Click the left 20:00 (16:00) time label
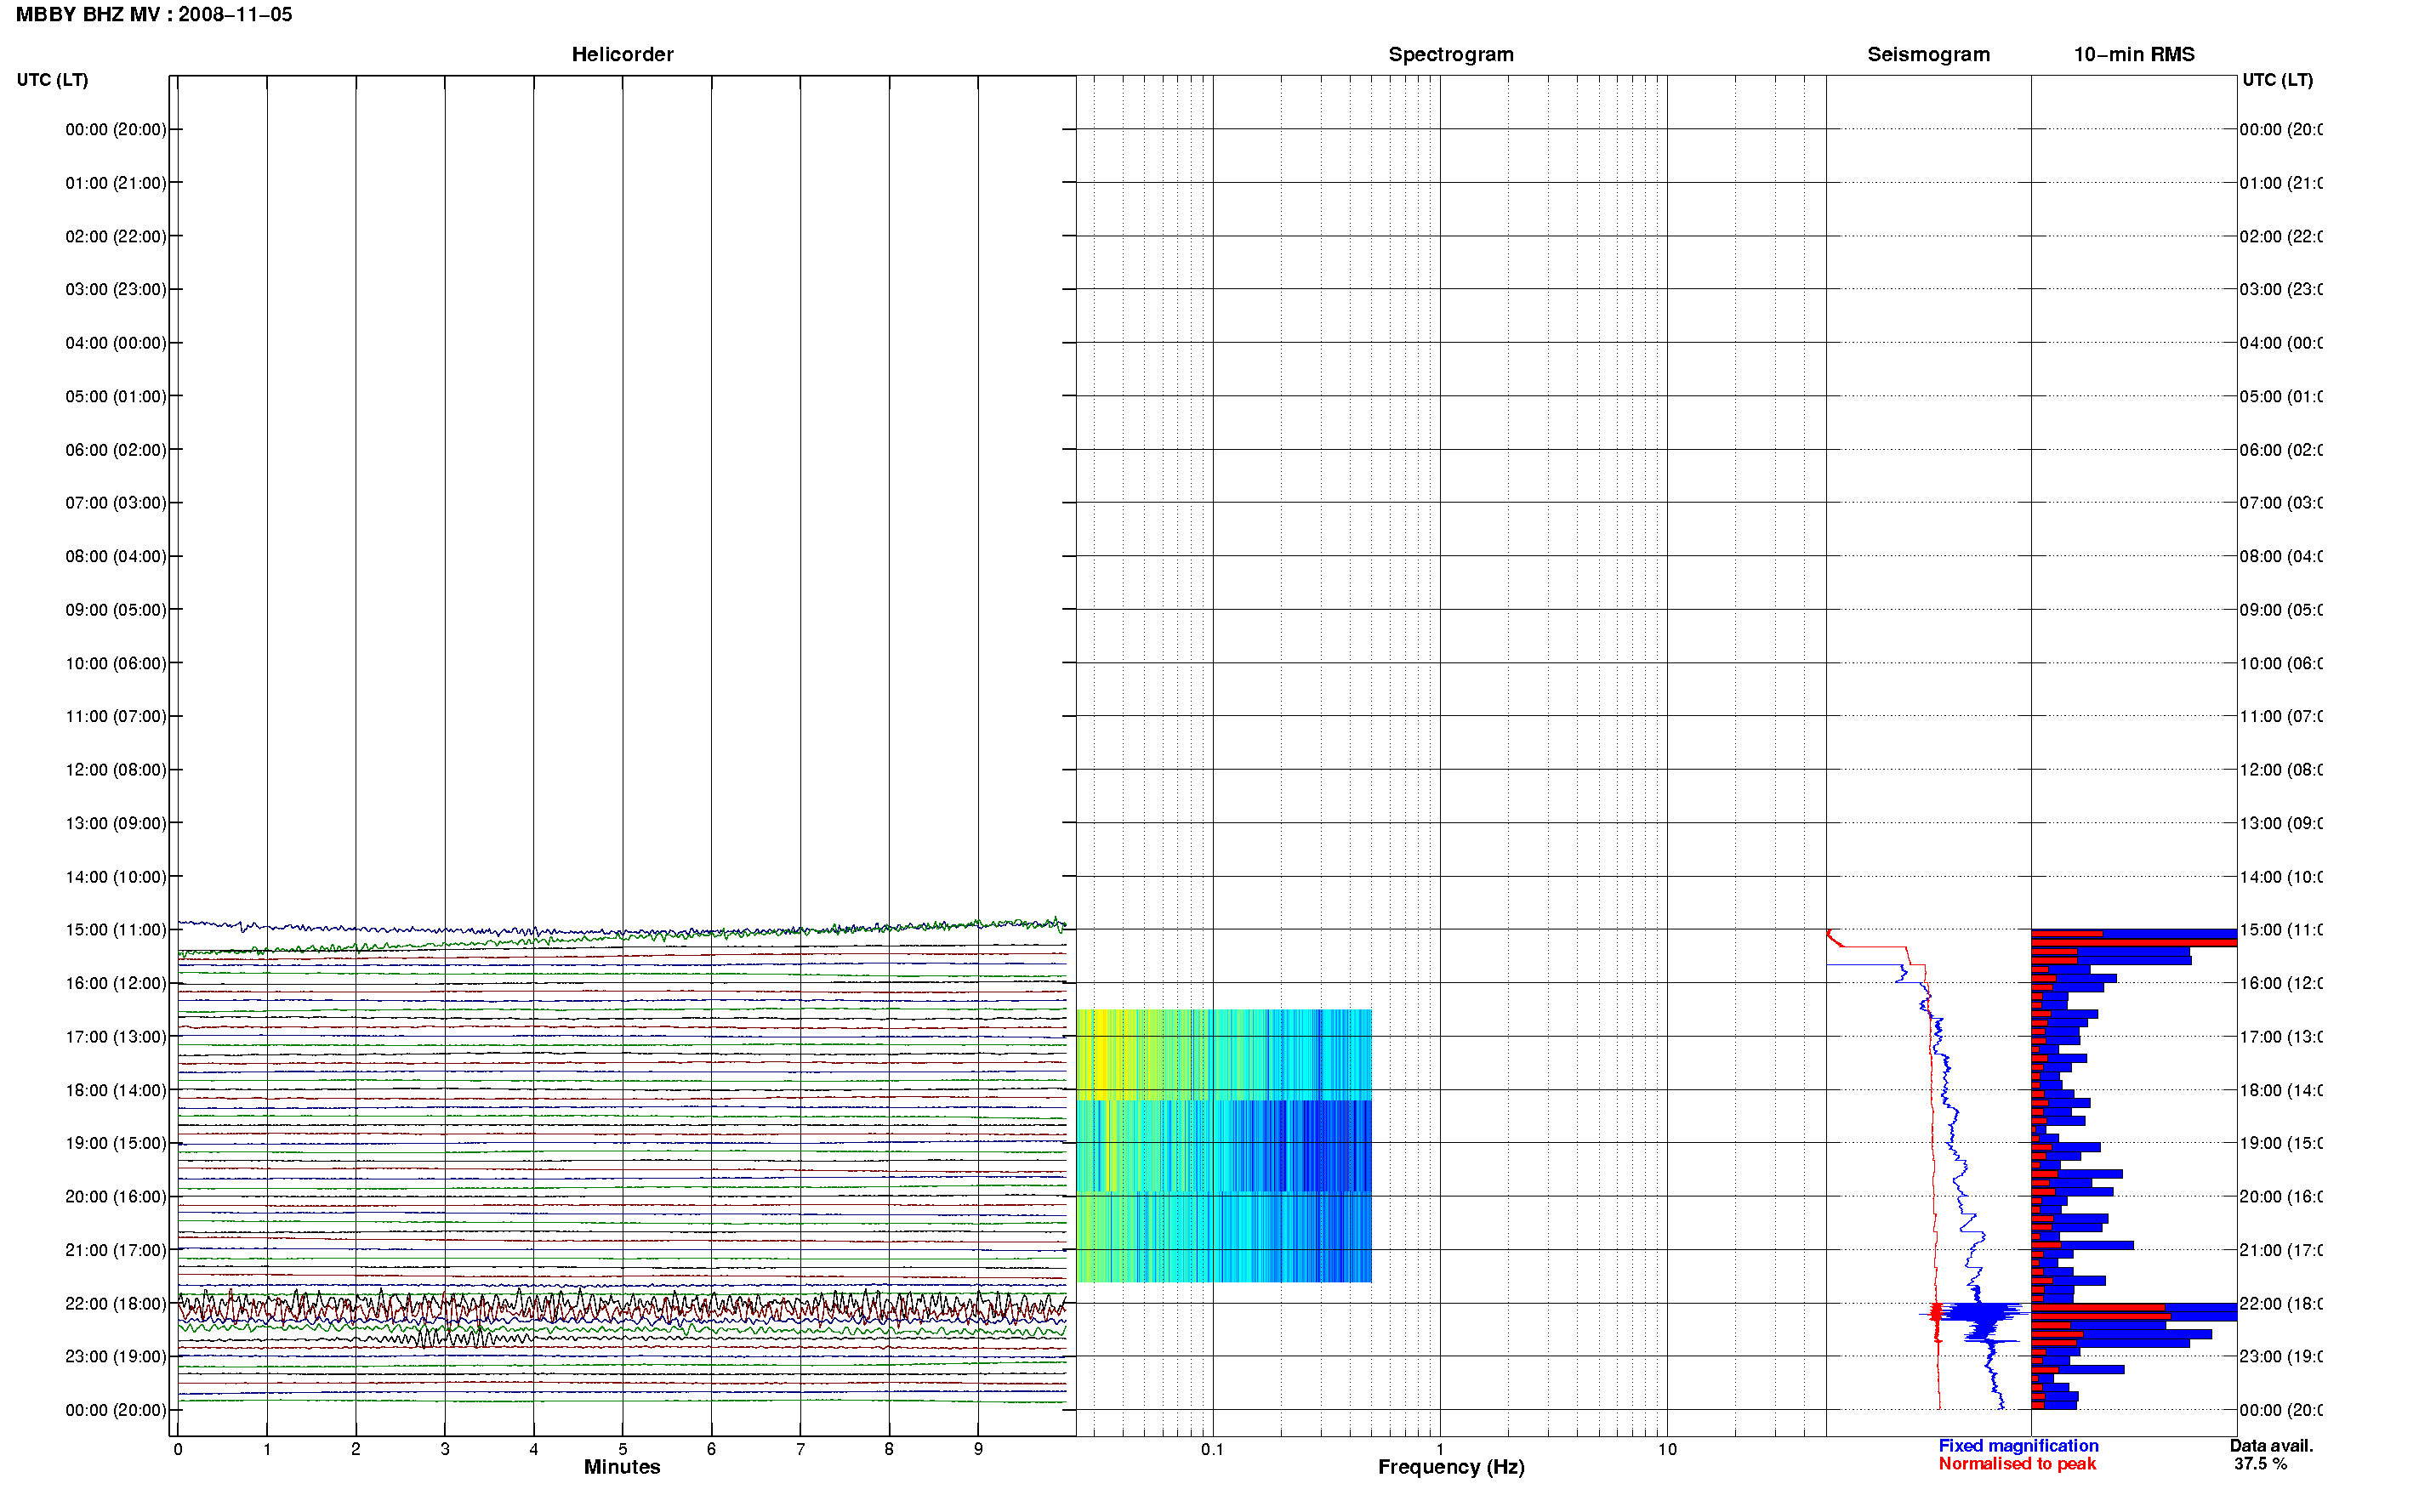This screenshot has width=2419, height=1512. click(x=116, y=1197)
